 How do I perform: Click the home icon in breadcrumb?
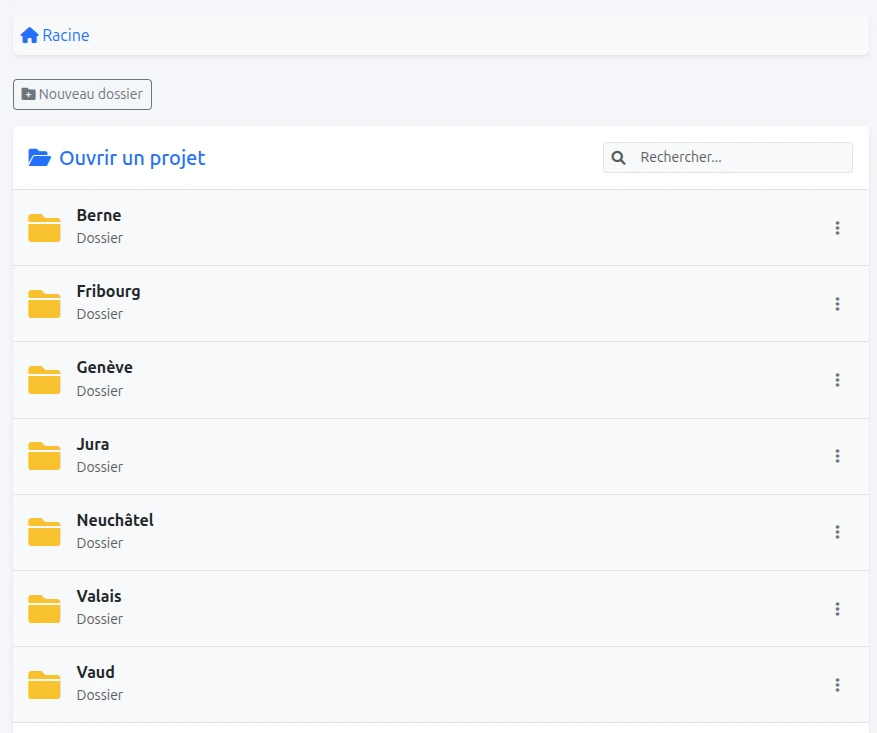tap(29, 36)
